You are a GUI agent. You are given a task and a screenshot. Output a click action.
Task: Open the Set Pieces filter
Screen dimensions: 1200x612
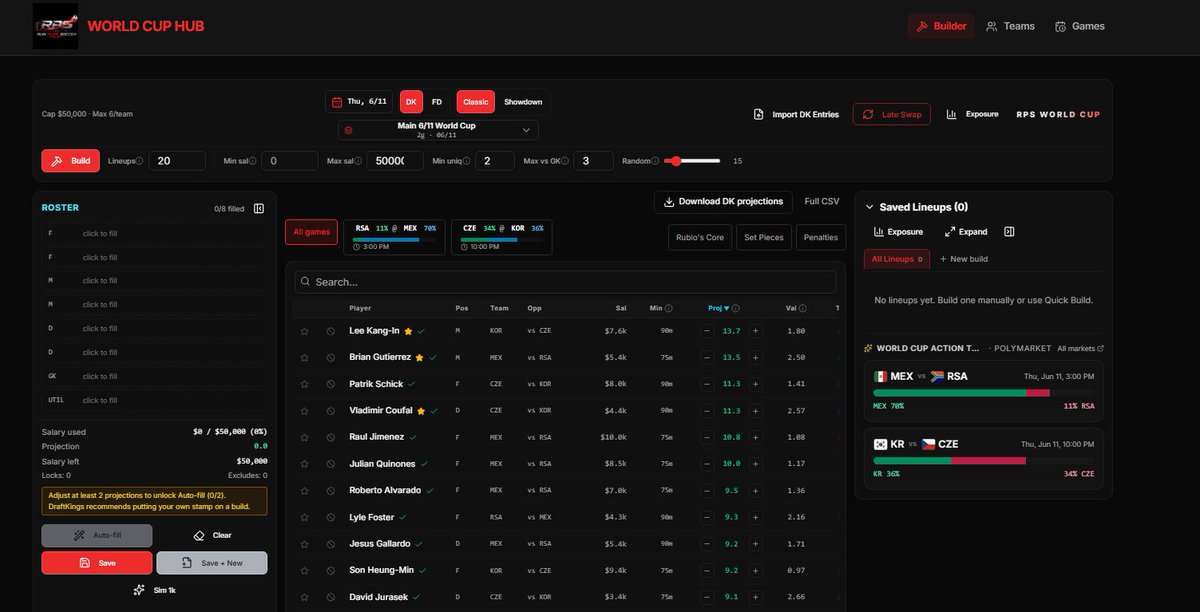763,237
